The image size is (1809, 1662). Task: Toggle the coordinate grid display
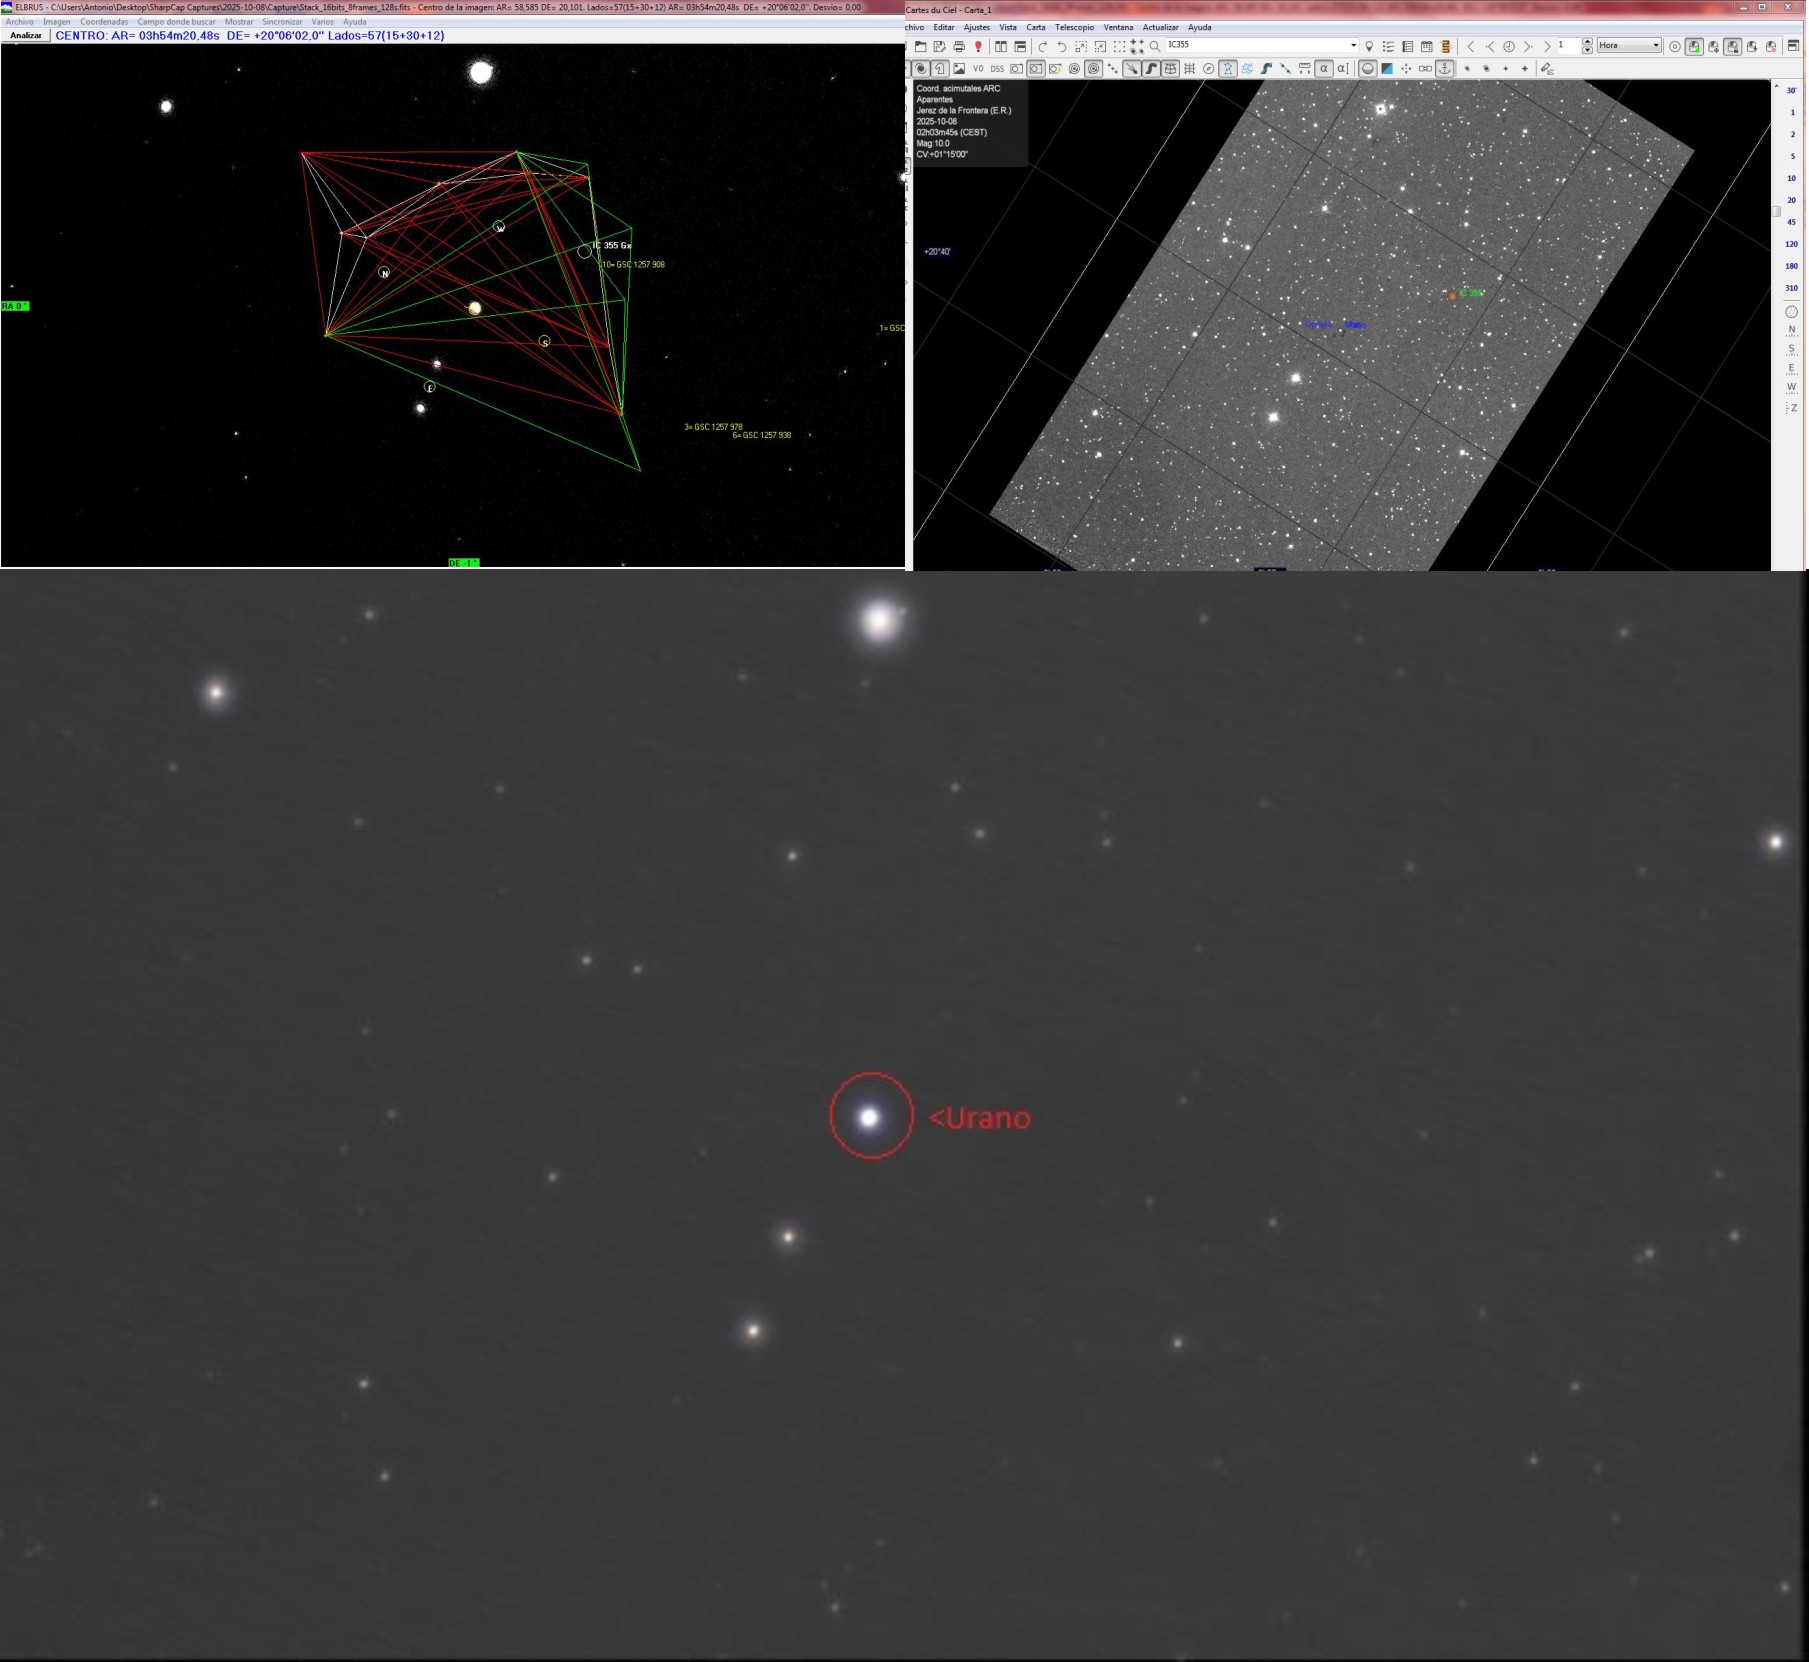point(1189,69)
